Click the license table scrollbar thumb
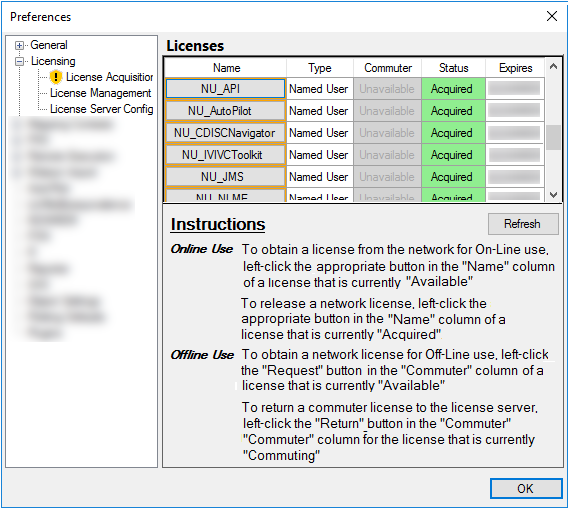The width and height of the screenshot is (569, 509). [x=553, y=137]
